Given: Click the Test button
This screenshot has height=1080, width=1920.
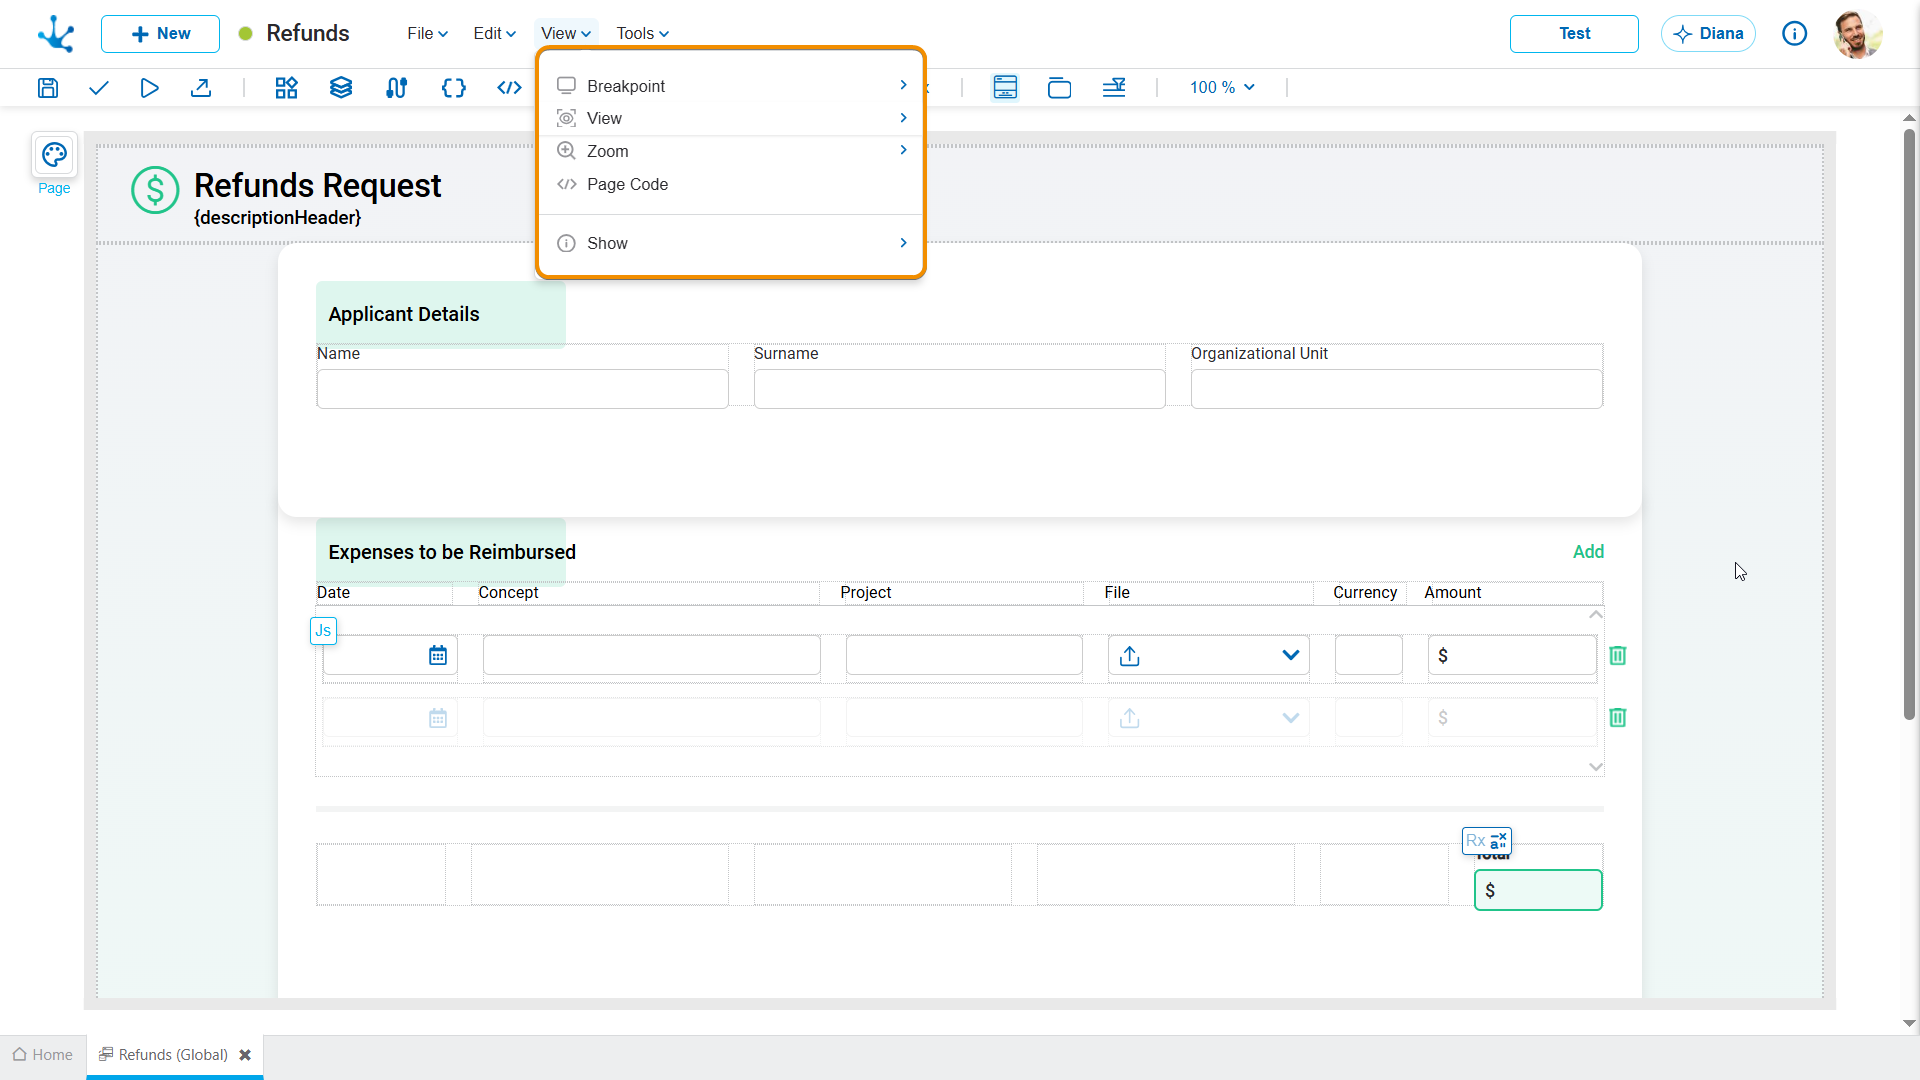Looking at the screenshot, I should pyautogui.click(x=1574, y=34).
